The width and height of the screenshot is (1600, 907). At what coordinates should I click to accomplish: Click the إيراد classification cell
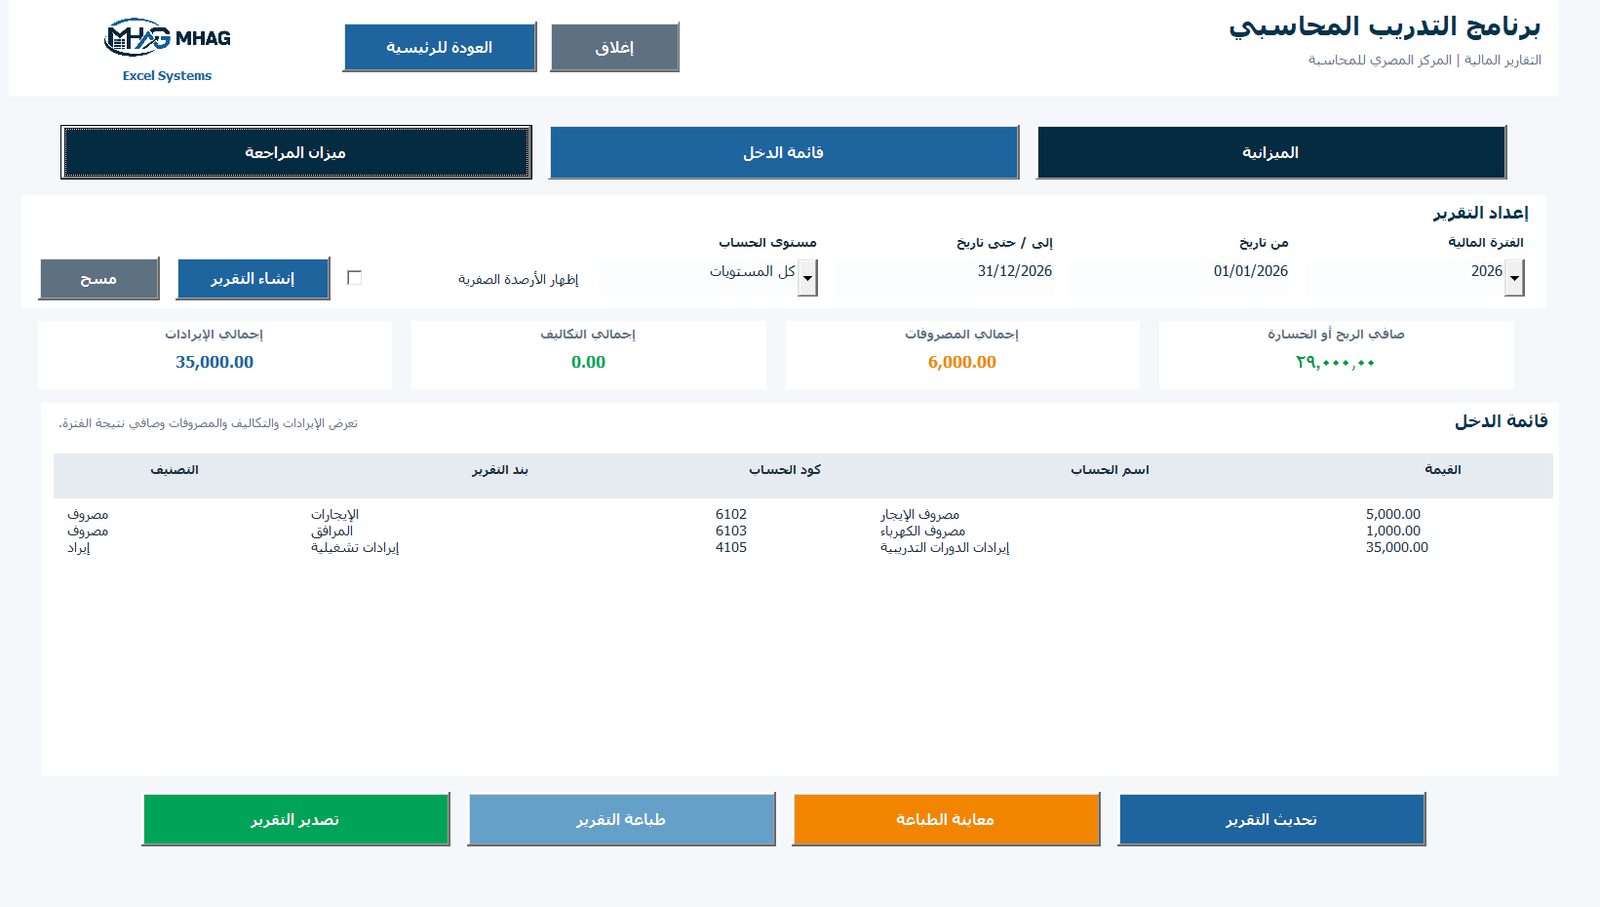[x=79, y=547]
